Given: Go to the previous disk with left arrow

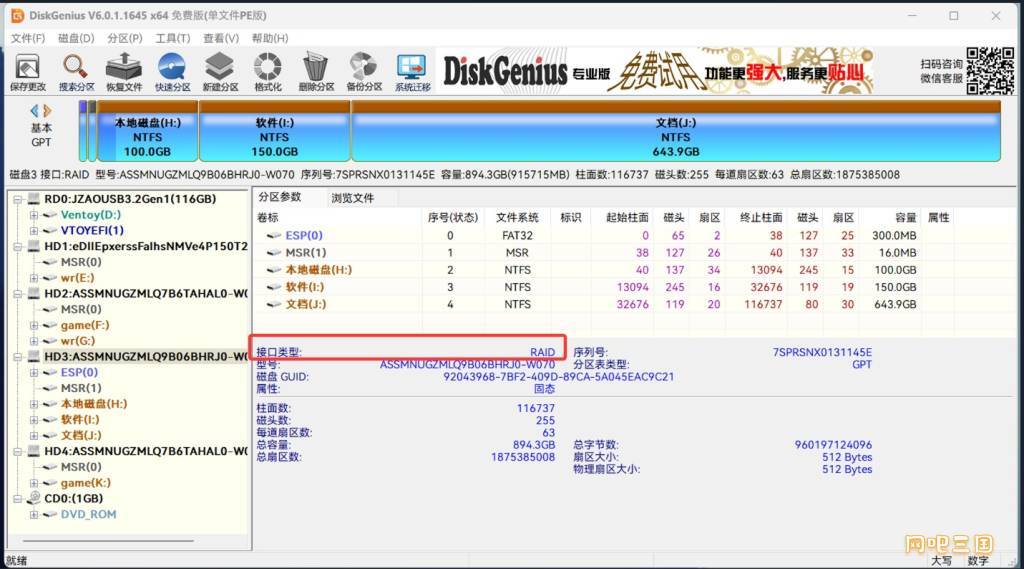Looking at the screenshot, I should [x=34, y=110].
